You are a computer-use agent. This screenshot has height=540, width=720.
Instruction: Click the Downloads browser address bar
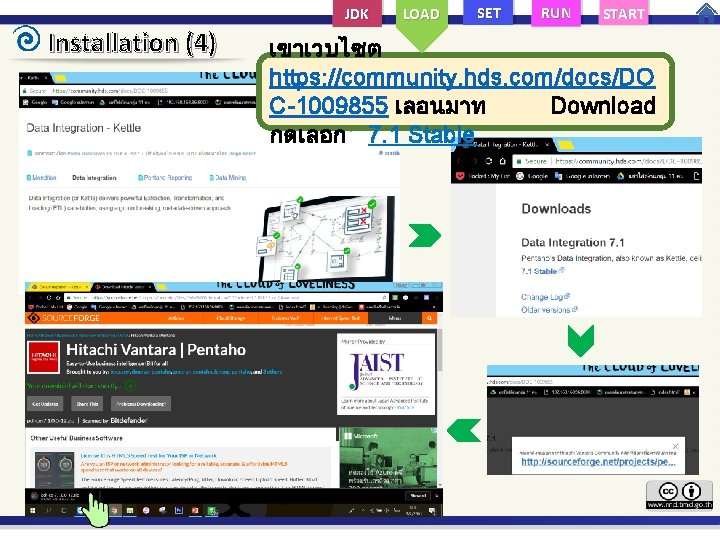tap(607, 161)
